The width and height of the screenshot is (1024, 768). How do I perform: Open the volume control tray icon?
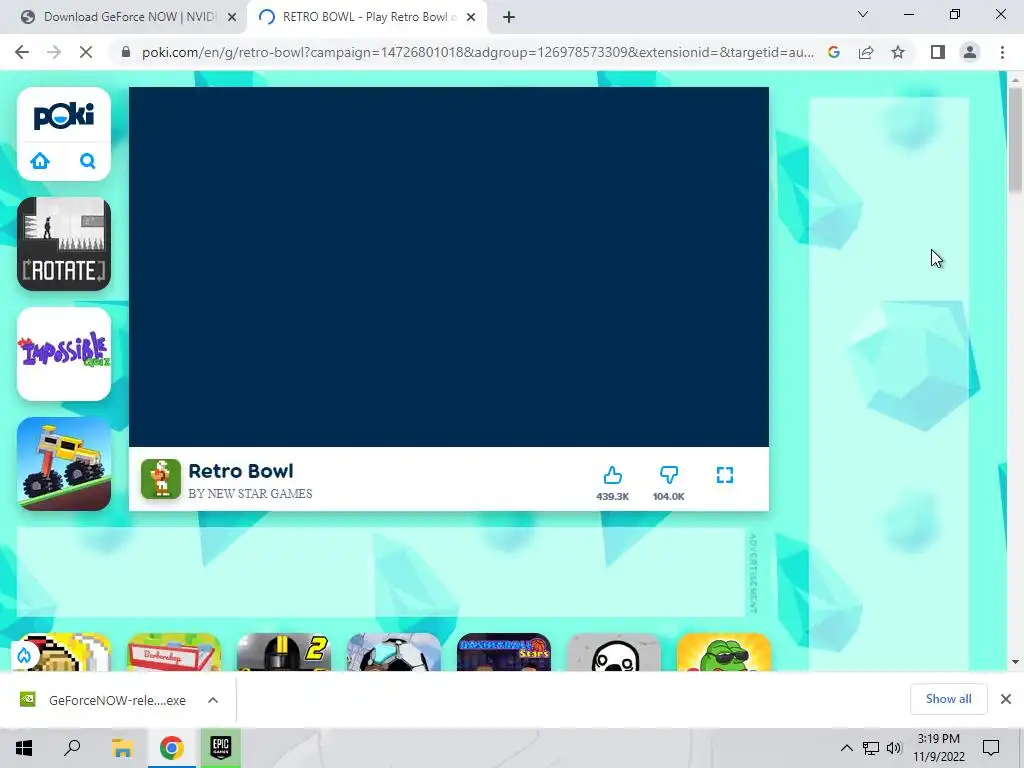point(894,748)
